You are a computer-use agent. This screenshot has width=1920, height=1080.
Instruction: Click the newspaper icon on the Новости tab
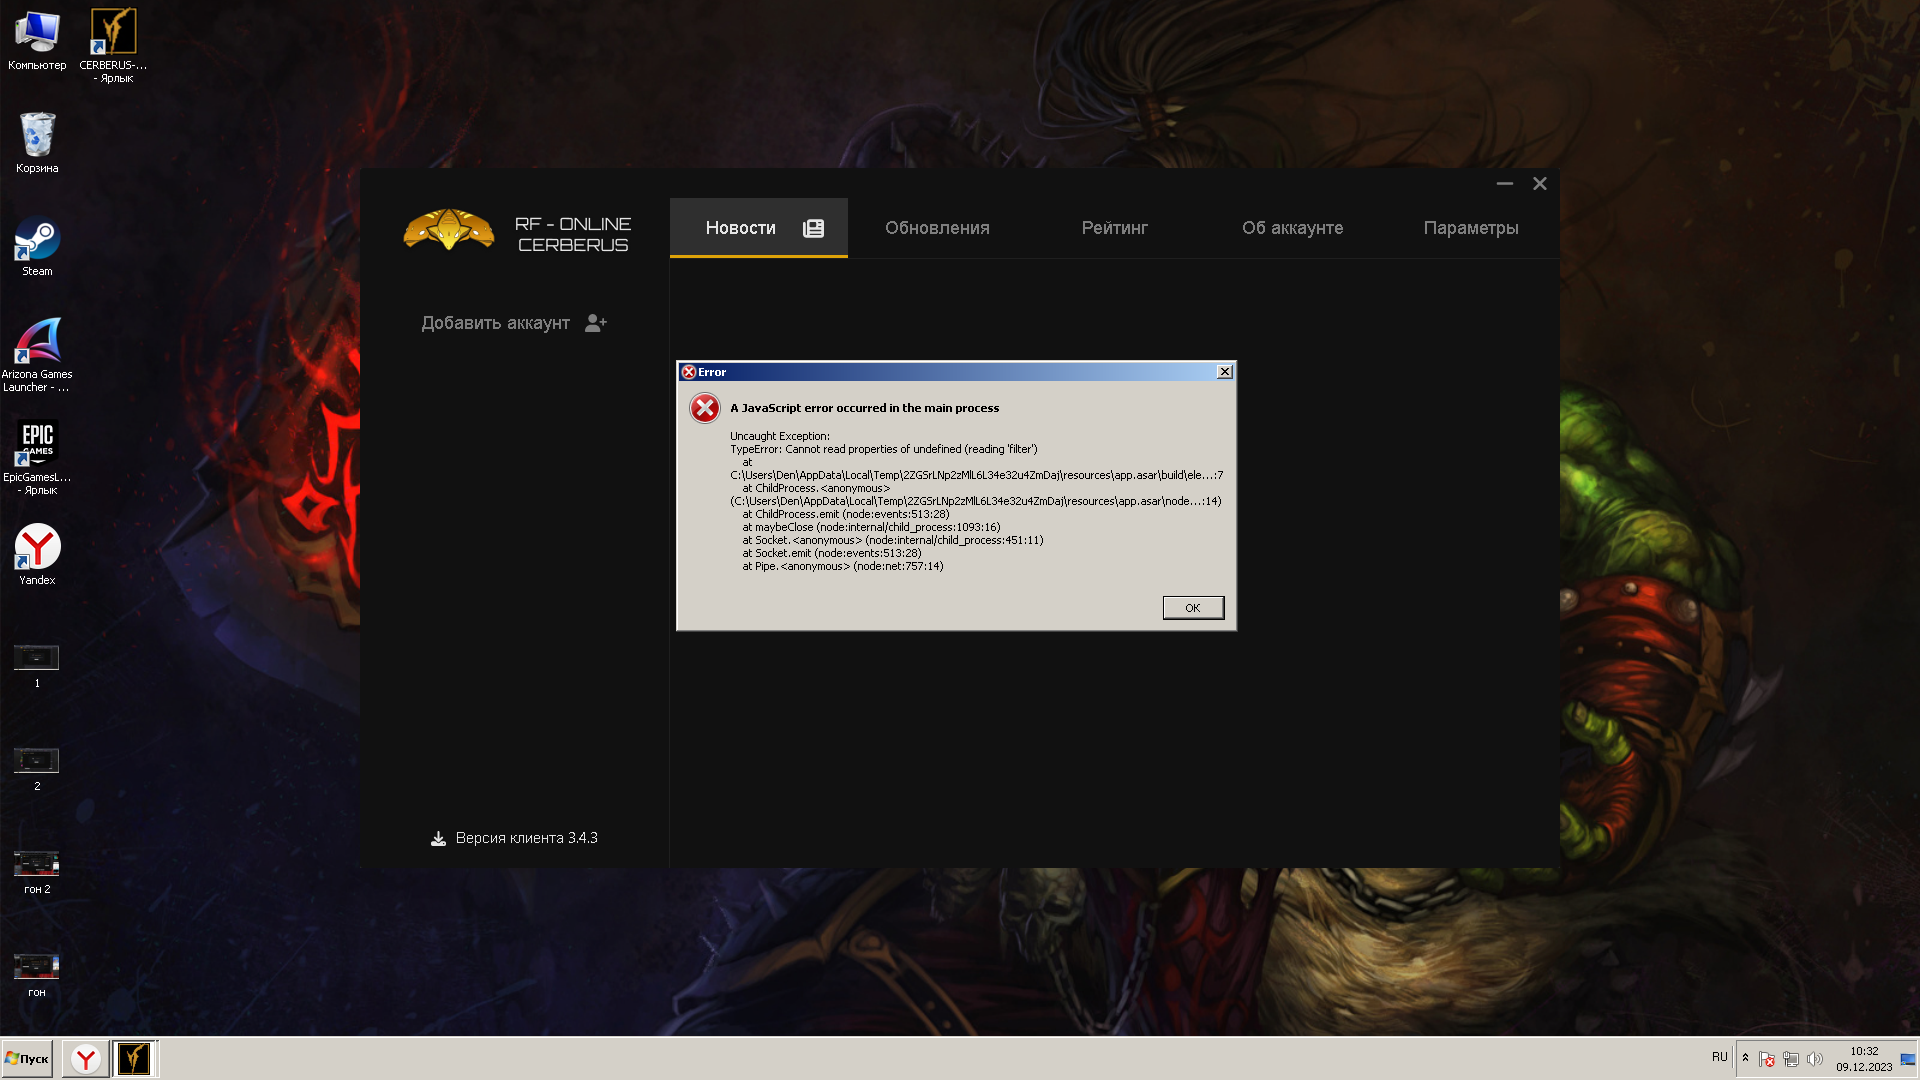[x=814, y=228]
